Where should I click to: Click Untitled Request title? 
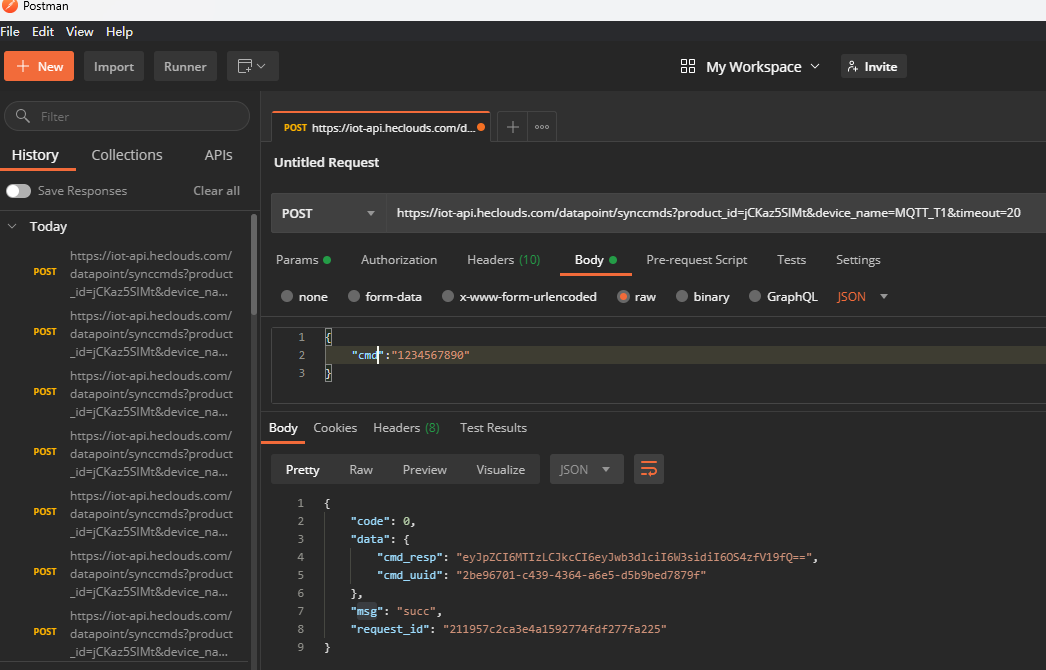[326, 162]
